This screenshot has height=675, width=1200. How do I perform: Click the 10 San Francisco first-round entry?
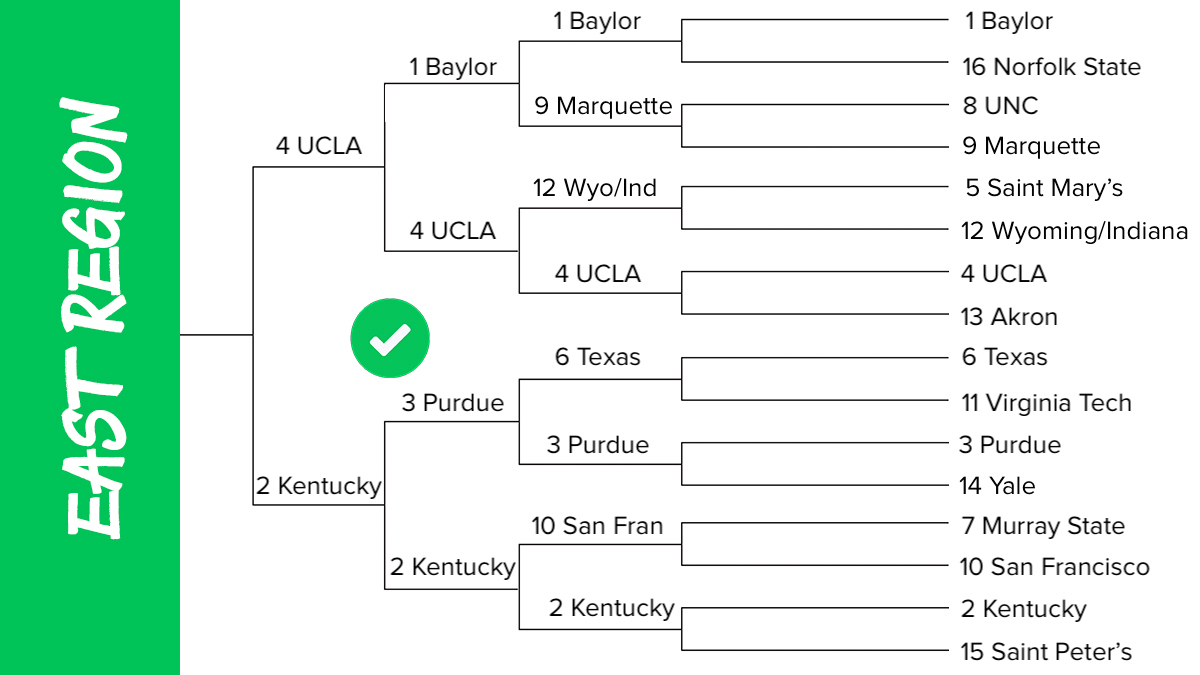coord(1055,567)
